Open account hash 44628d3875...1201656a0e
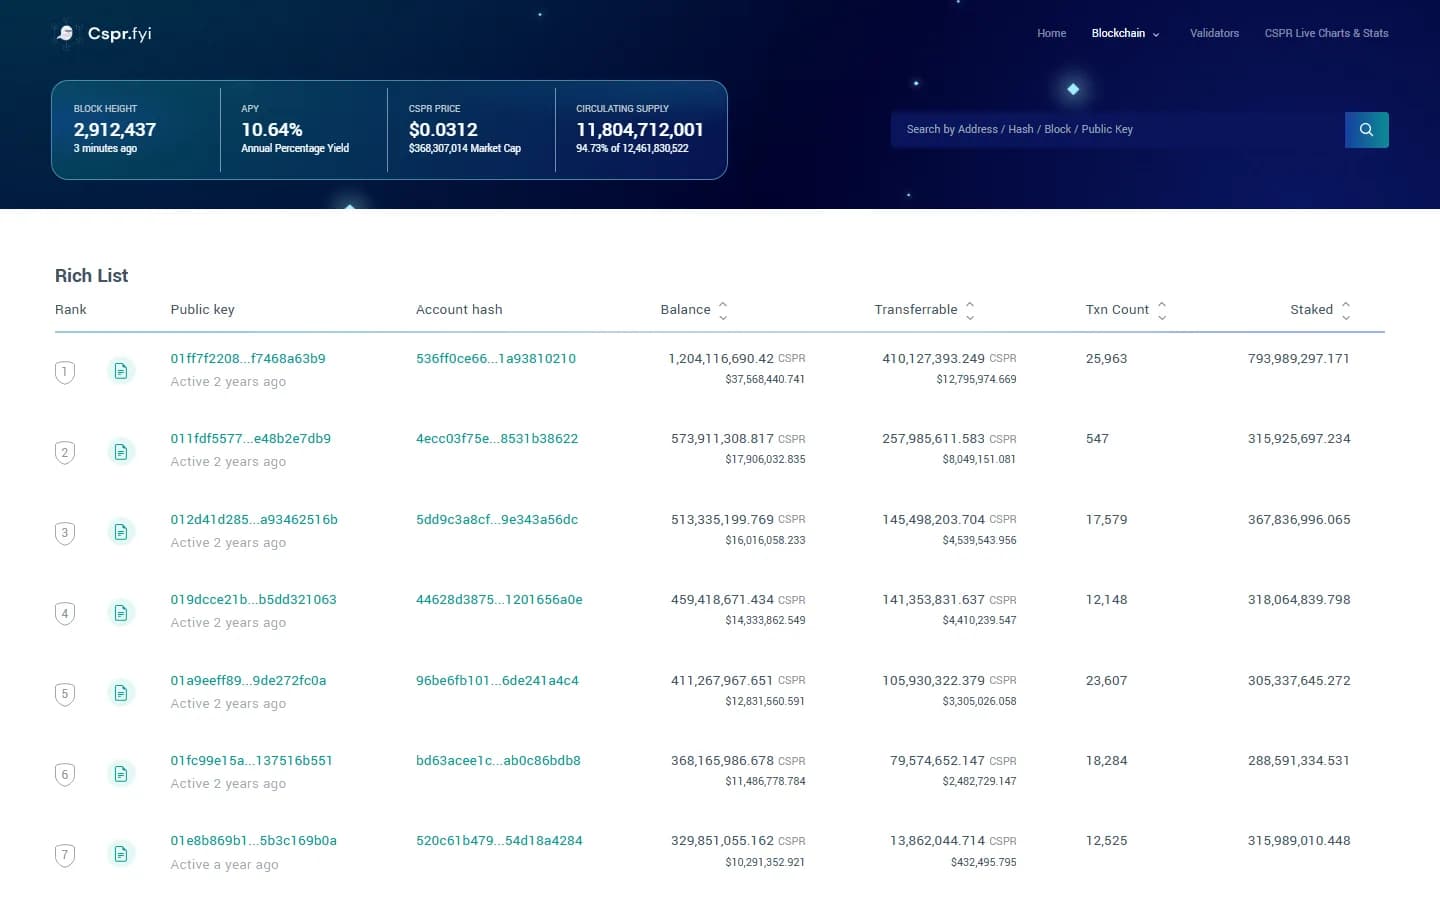Viewport: 1440px width, 900px height. (499, 599)
